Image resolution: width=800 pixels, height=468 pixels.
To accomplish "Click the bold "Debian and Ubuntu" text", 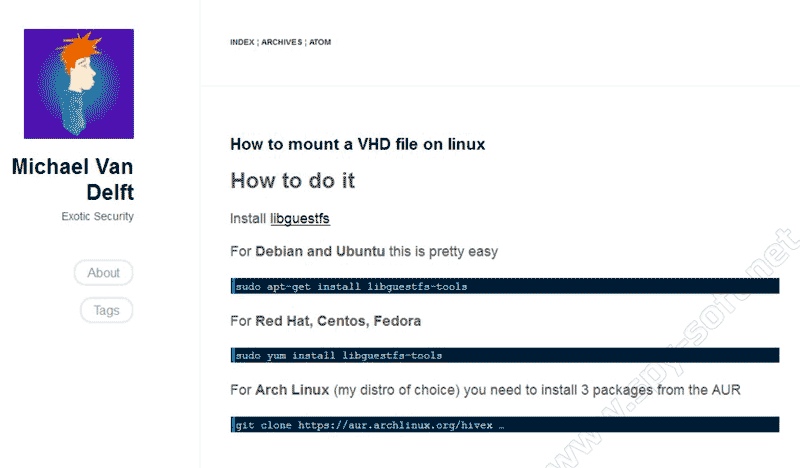I will 319,251.
